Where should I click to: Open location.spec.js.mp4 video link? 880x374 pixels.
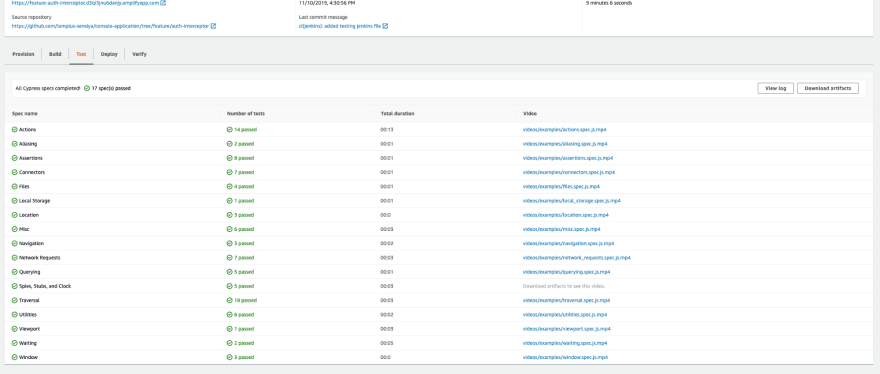tap(566, 215)
